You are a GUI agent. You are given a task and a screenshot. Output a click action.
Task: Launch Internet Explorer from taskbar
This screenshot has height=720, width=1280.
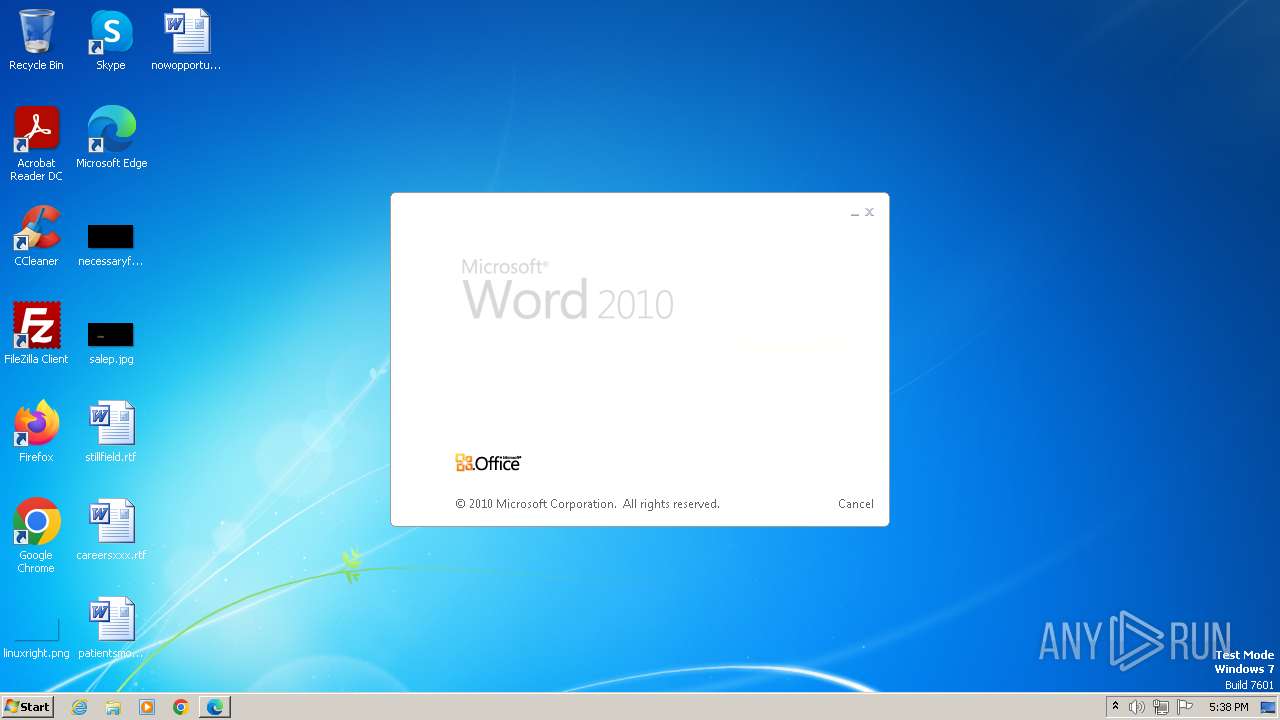[x=80, y=707]
